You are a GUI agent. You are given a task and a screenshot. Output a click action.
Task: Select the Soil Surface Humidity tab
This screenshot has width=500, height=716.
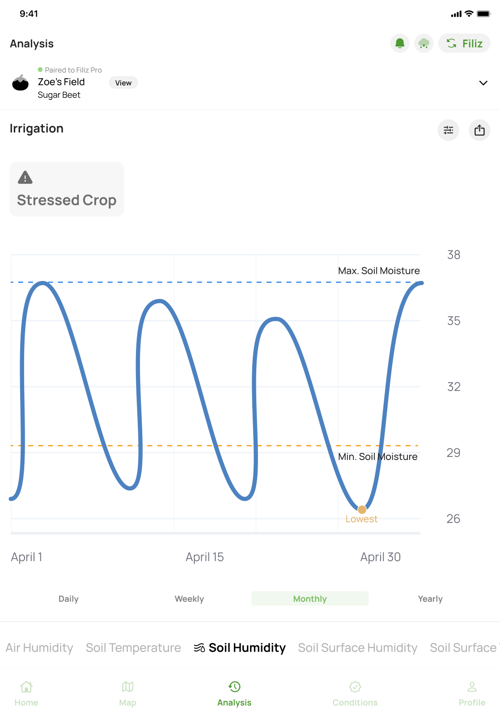click(358, 648)
